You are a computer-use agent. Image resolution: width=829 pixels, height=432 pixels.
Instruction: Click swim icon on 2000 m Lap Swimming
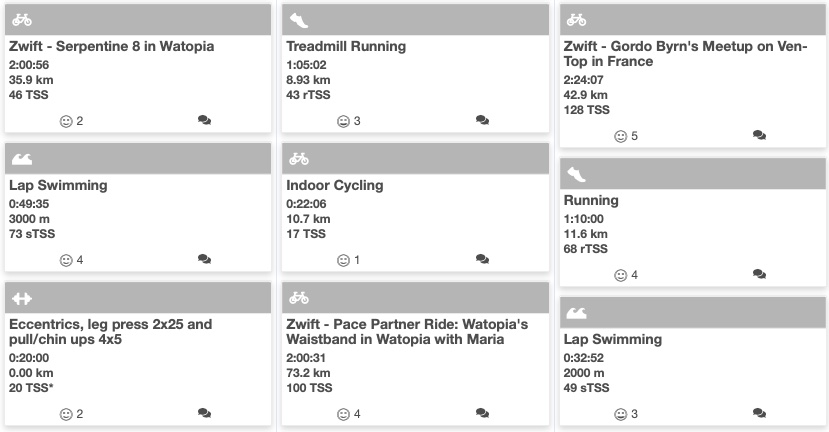coord(576,313)
